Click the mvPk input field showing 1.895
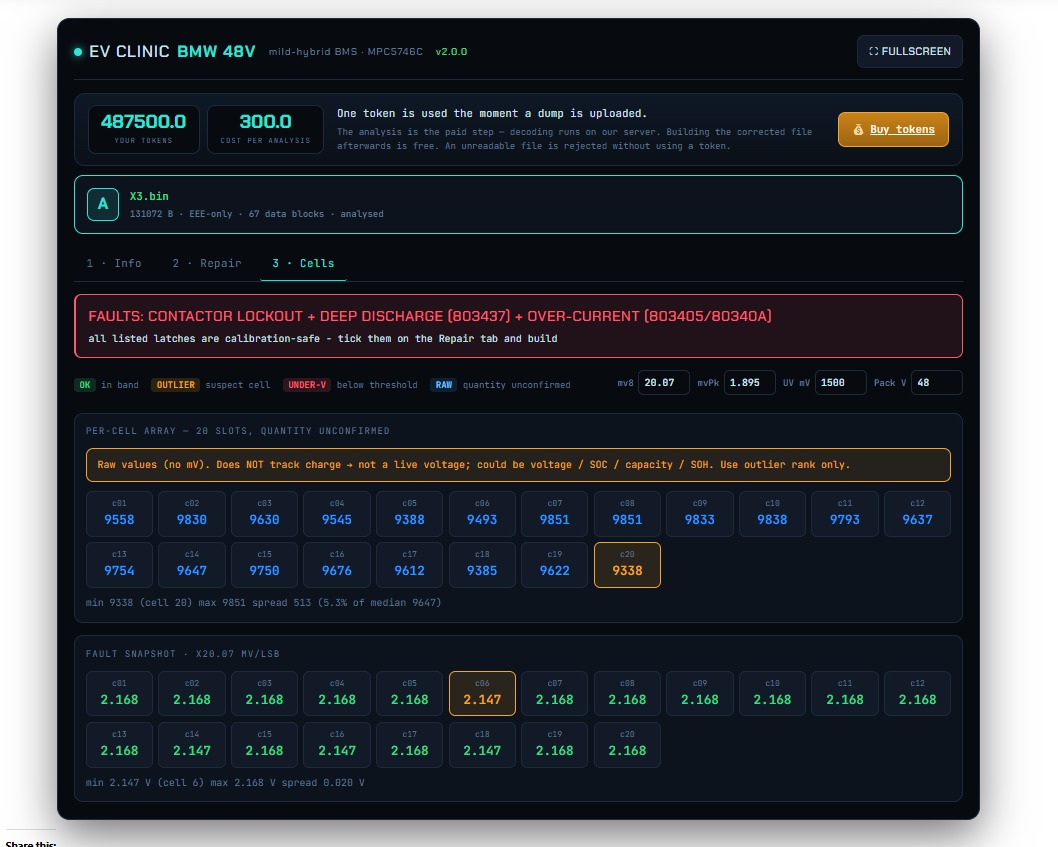This screenshot has width=1058, height=847. 750,383
